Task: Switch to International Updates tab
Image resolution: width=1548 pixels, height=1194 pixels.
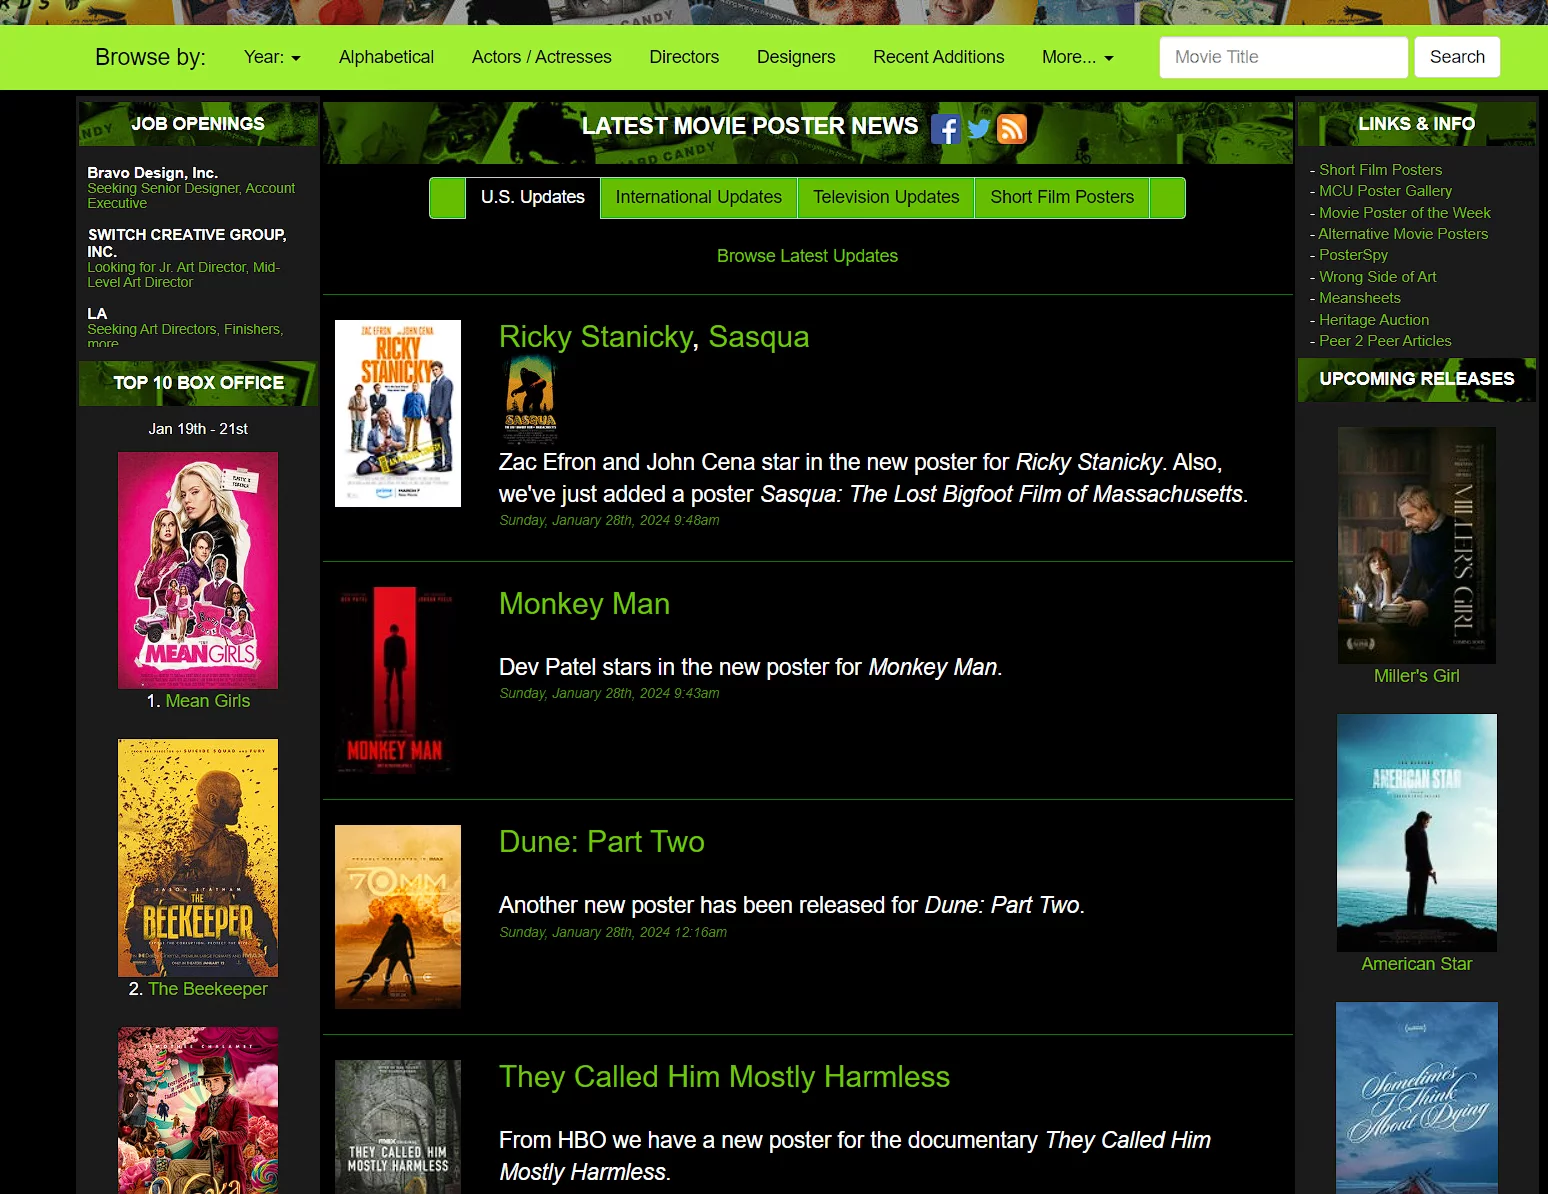Action: [698, 197]
